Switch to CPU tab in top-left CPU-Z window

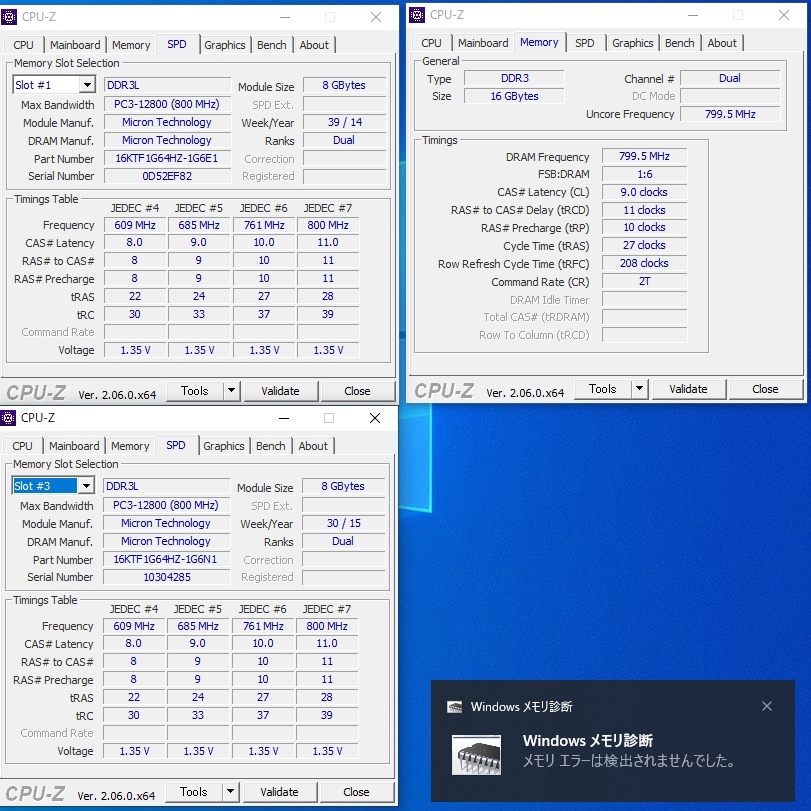tap(23, 45)
